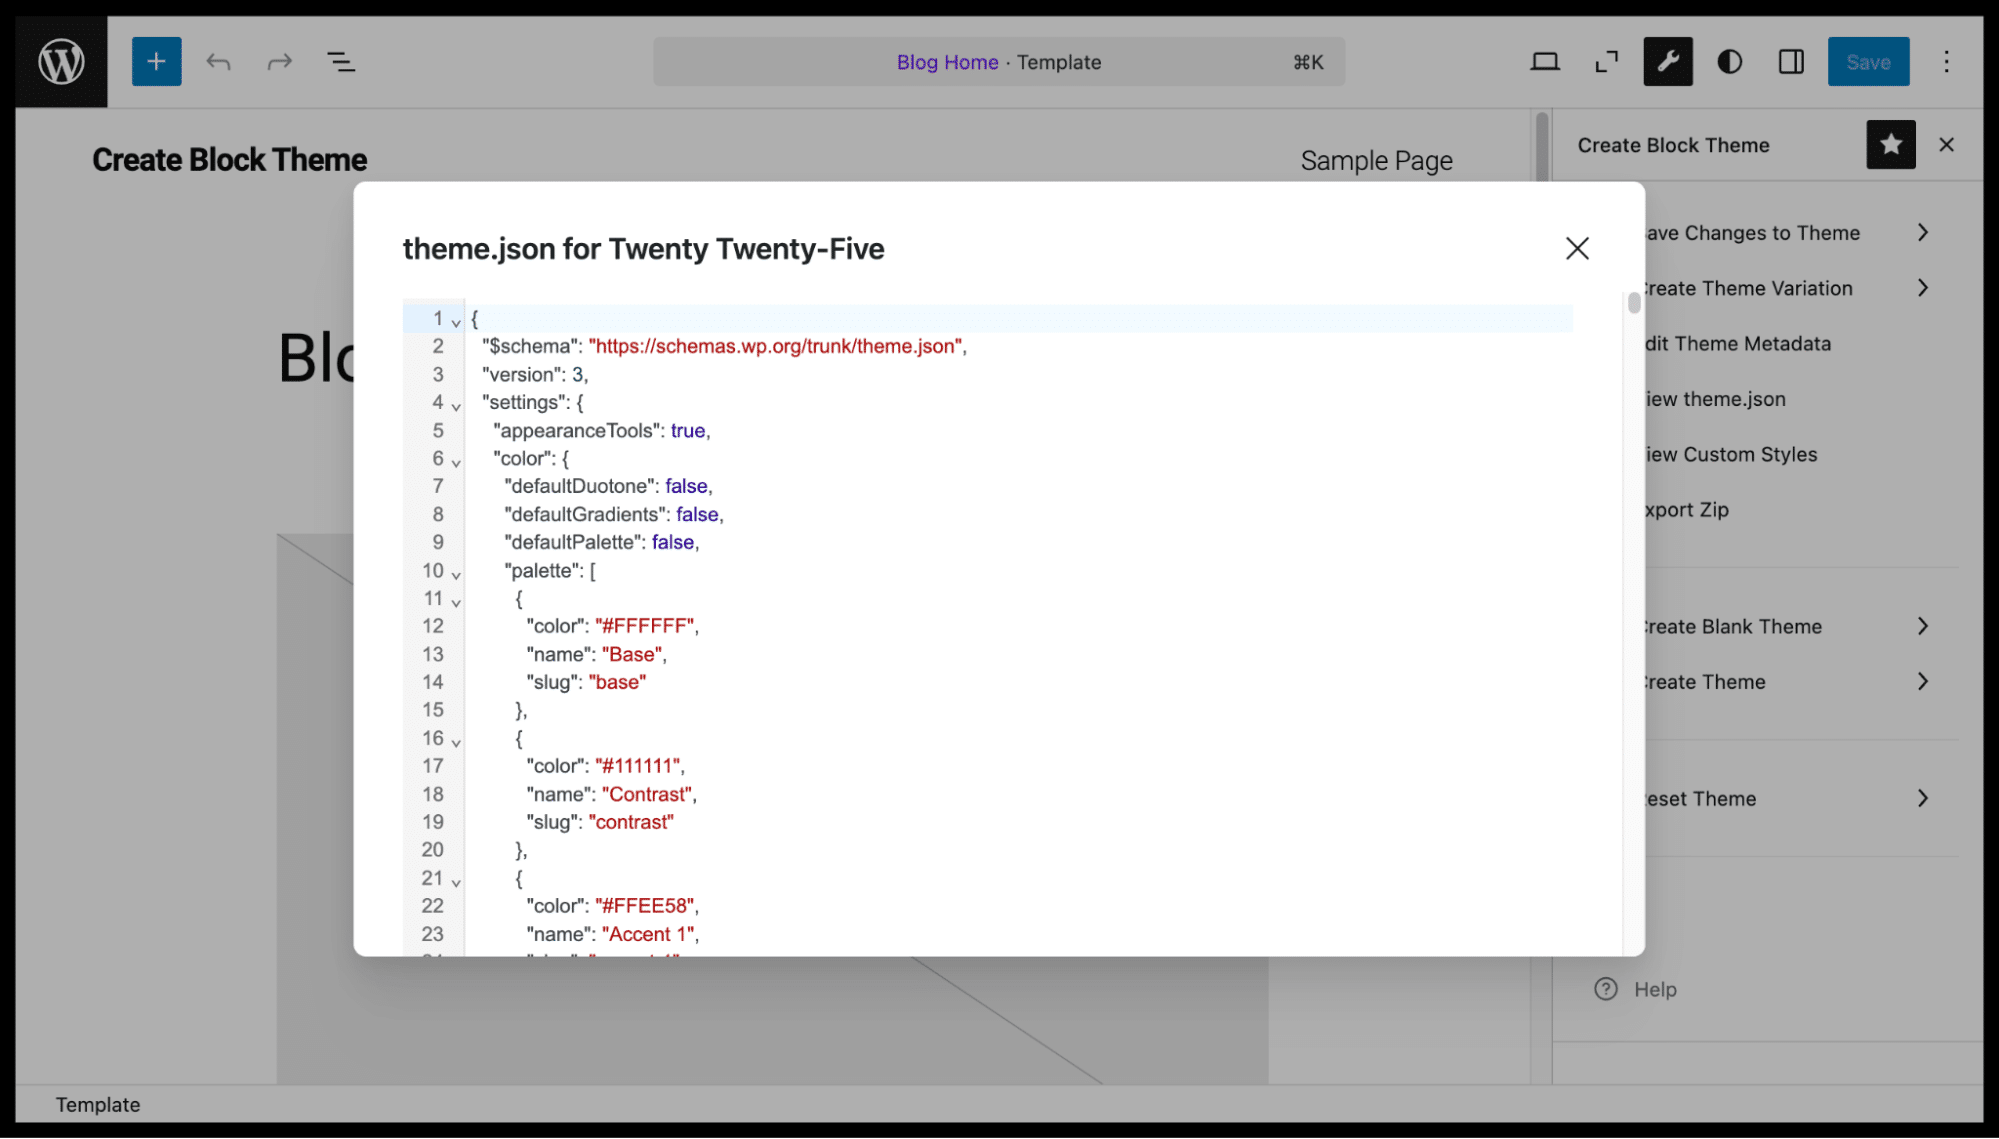Open the Styles half-circle icon
This screenshot has height=1139, width=1999.
click(x=1729, y=61)
